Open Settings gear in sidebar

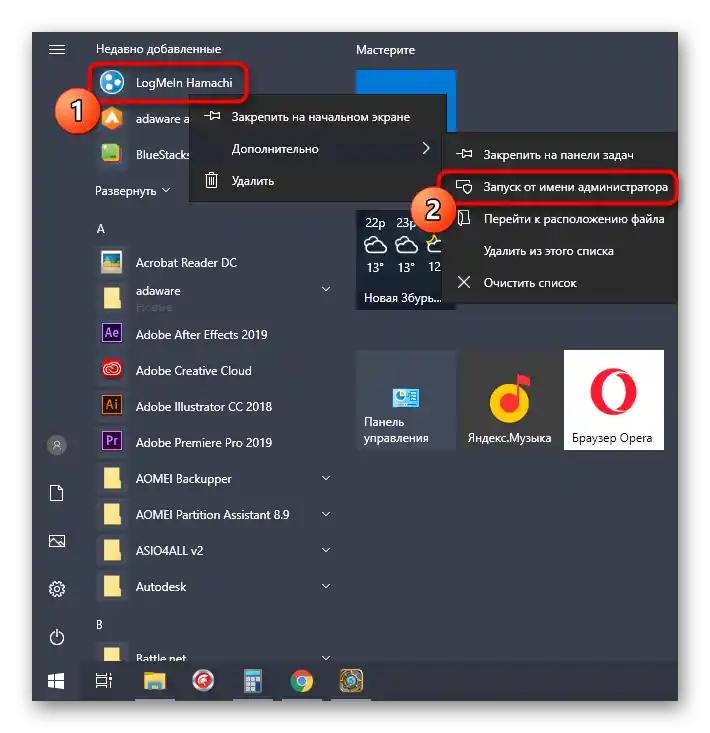point(57,589)
